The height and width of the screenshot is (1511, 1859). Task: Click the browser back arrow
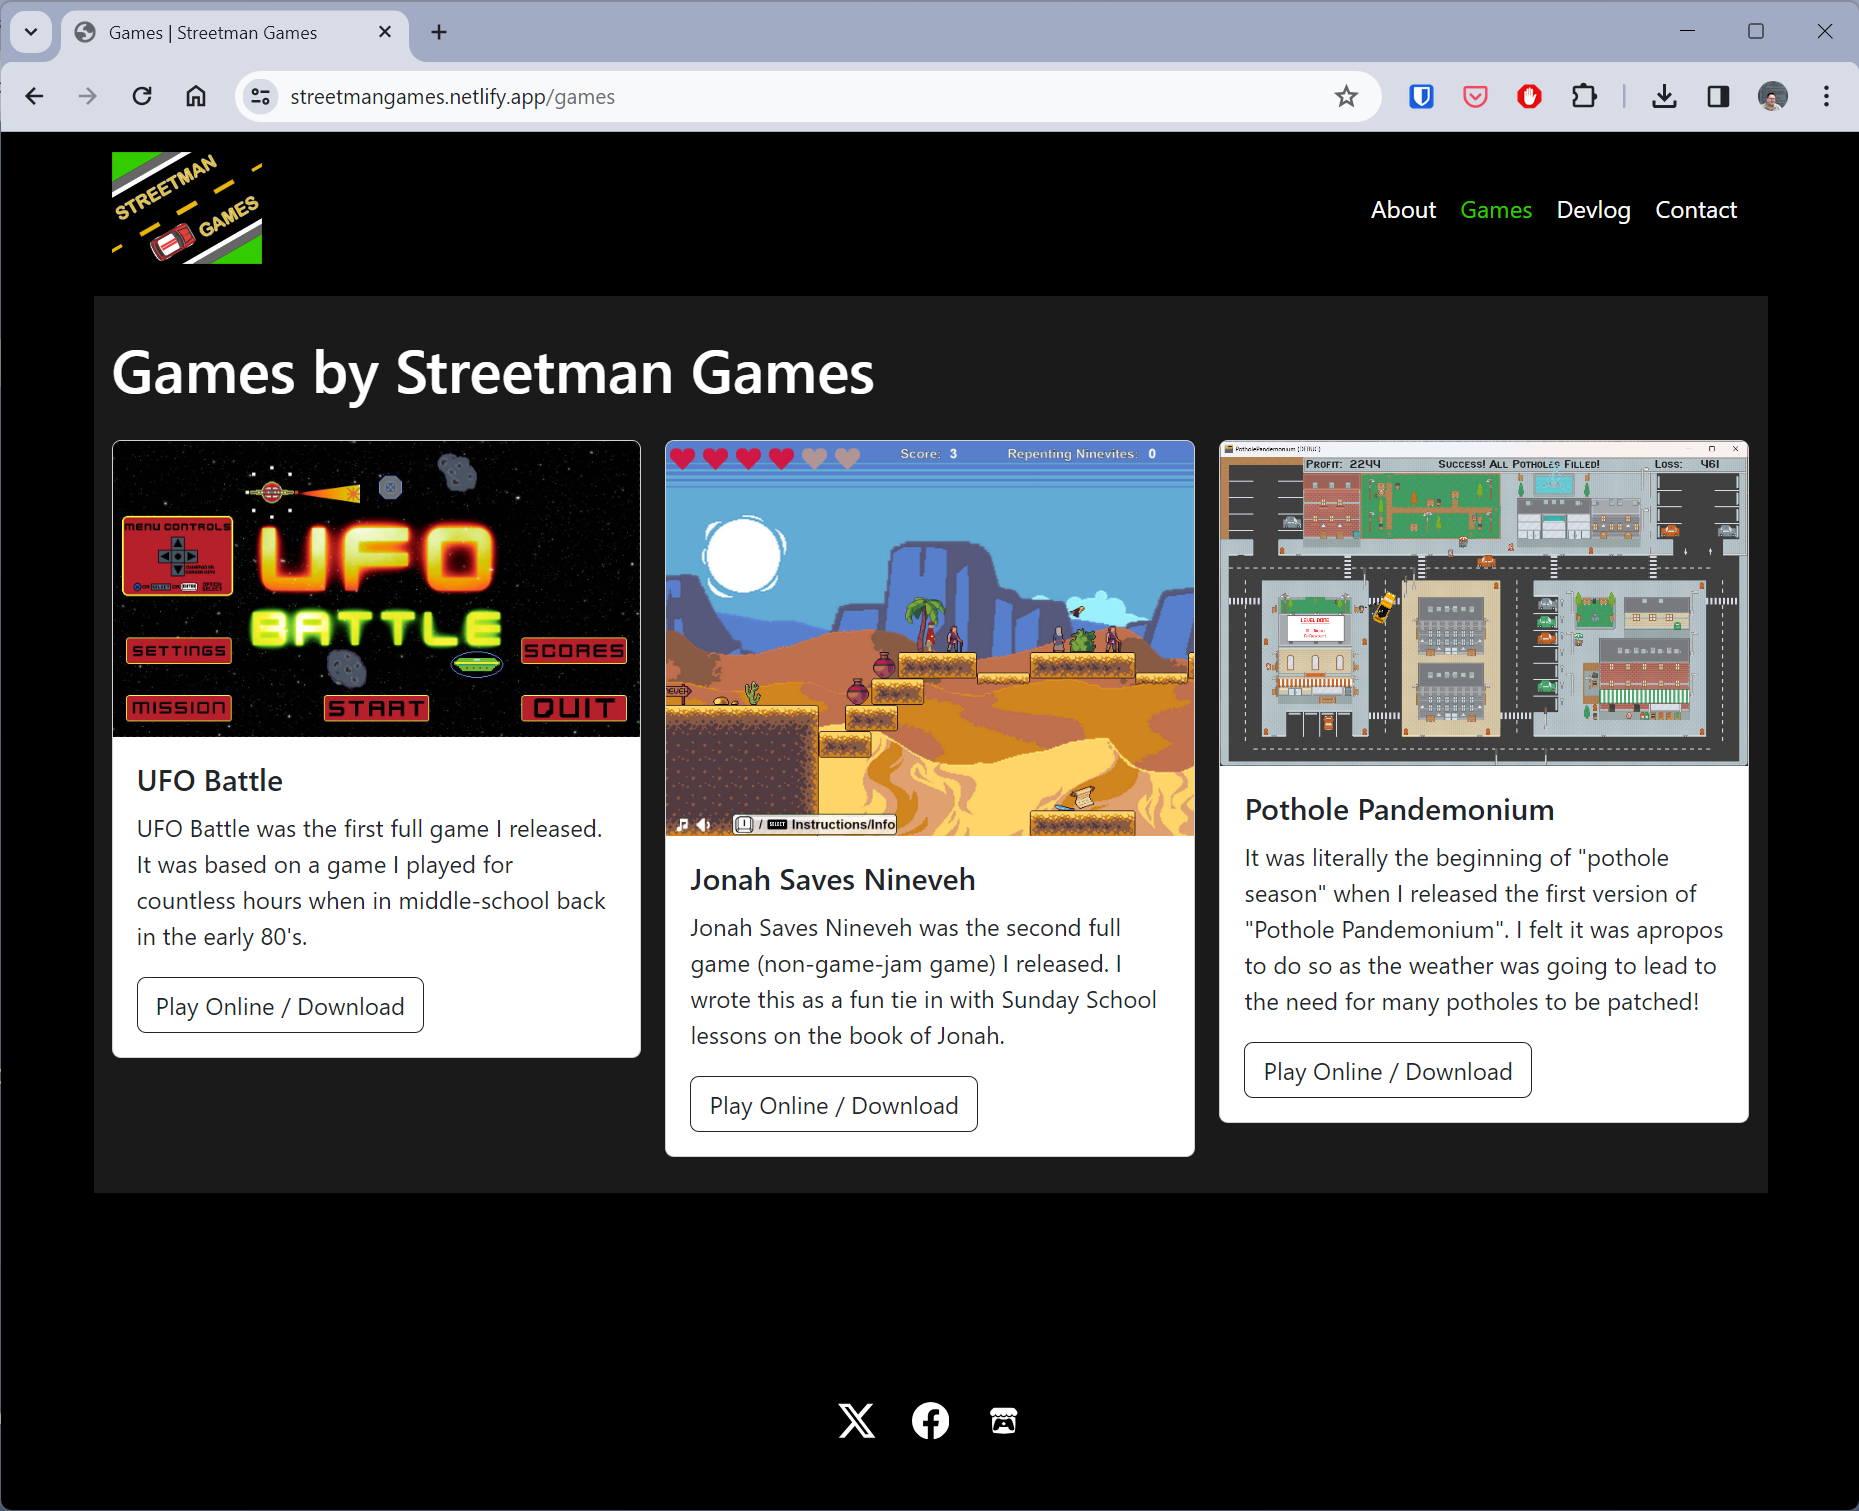pyautogui.click(x=35, y=96)
